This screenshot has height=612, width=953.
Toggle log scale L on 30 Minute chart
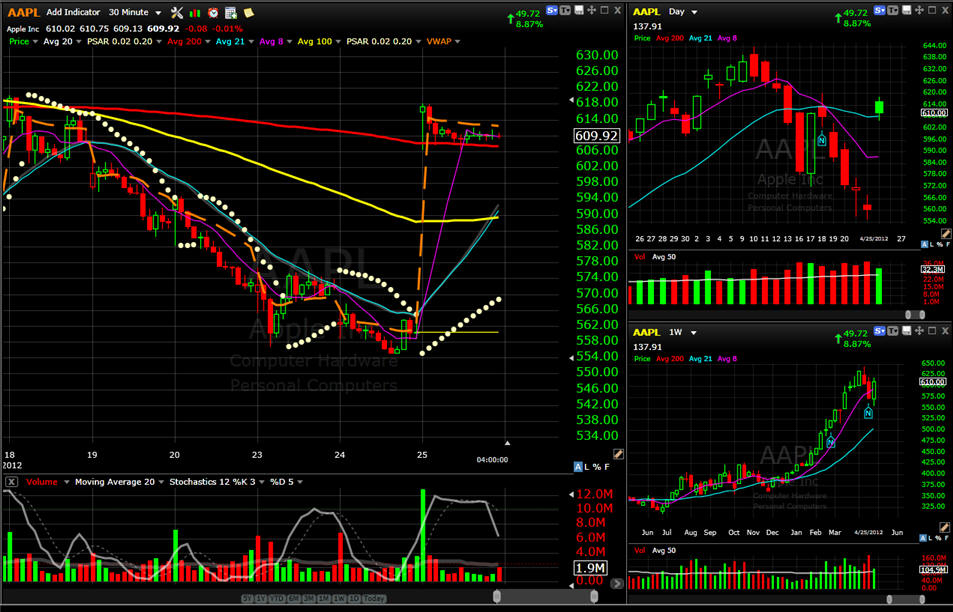pyautogui.click(x=587, y=467)
